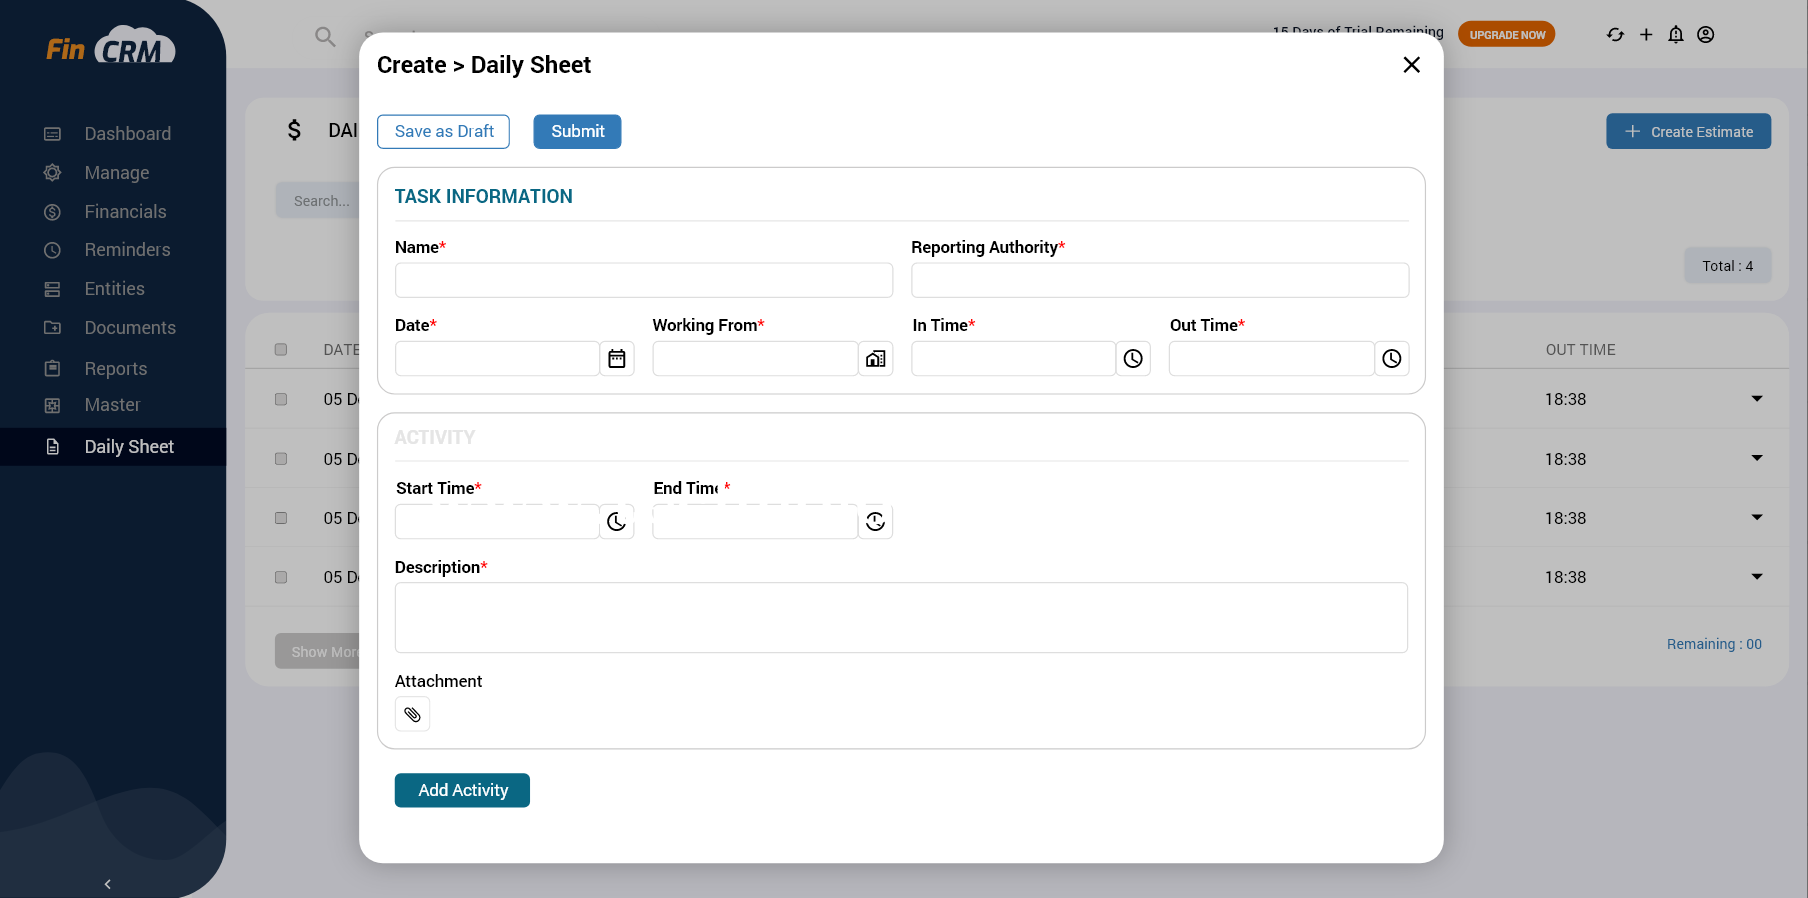Click the Add Activity button
The image size is (1808, 898).
coord(462,791)
